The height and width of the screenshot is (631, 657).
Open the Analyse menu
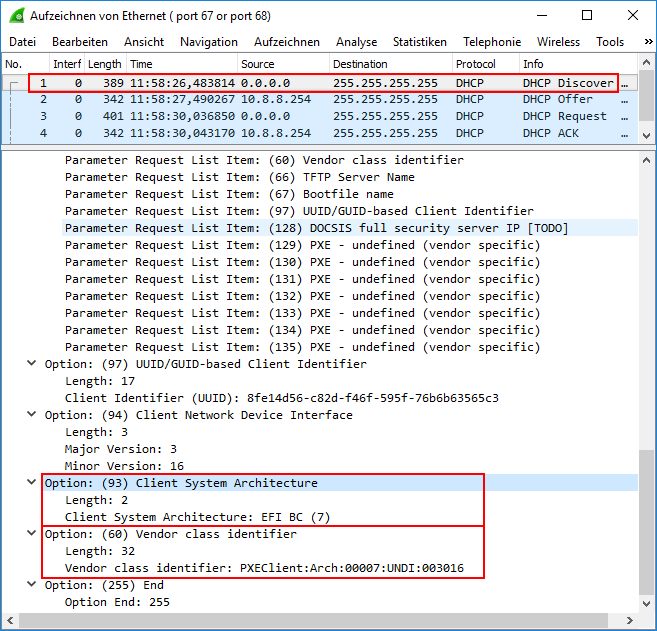coord(356,42)
